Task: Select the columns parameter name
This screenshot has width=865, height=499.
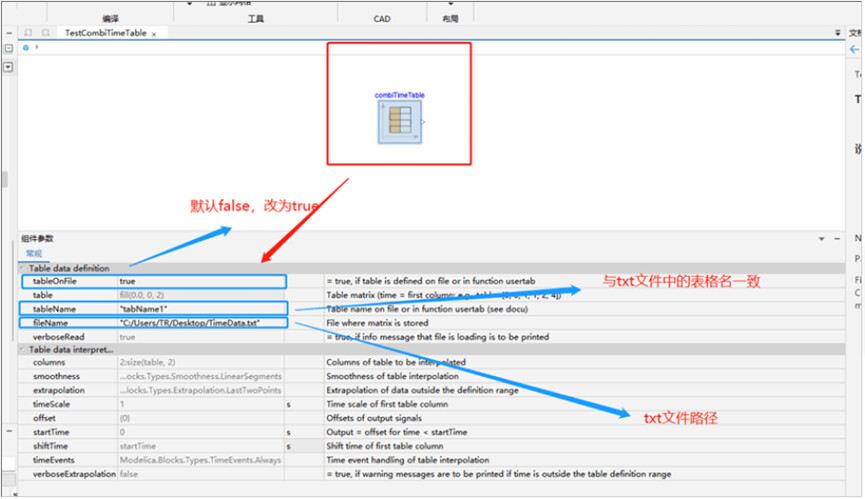Action: click(49, 363)
